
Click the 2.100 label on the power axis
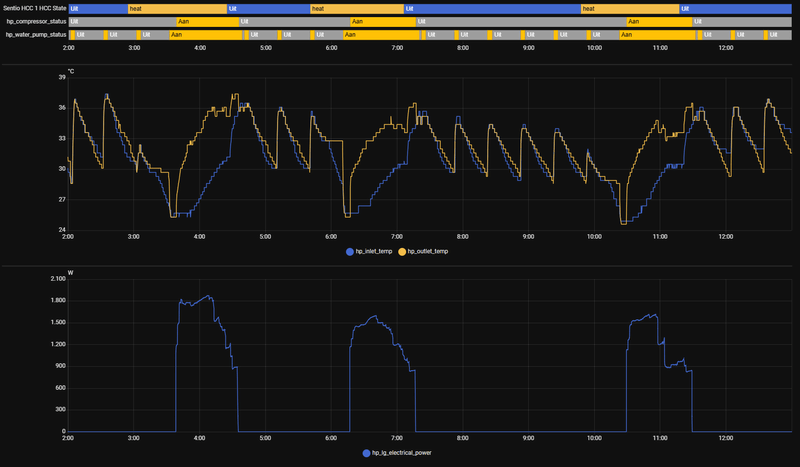tap(58, 279)
